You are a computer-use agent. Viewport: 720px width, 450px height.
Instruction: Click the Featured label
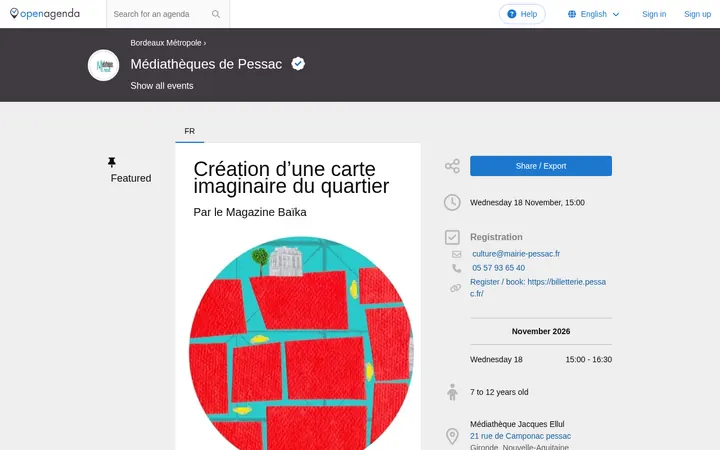tap(131, 178)
